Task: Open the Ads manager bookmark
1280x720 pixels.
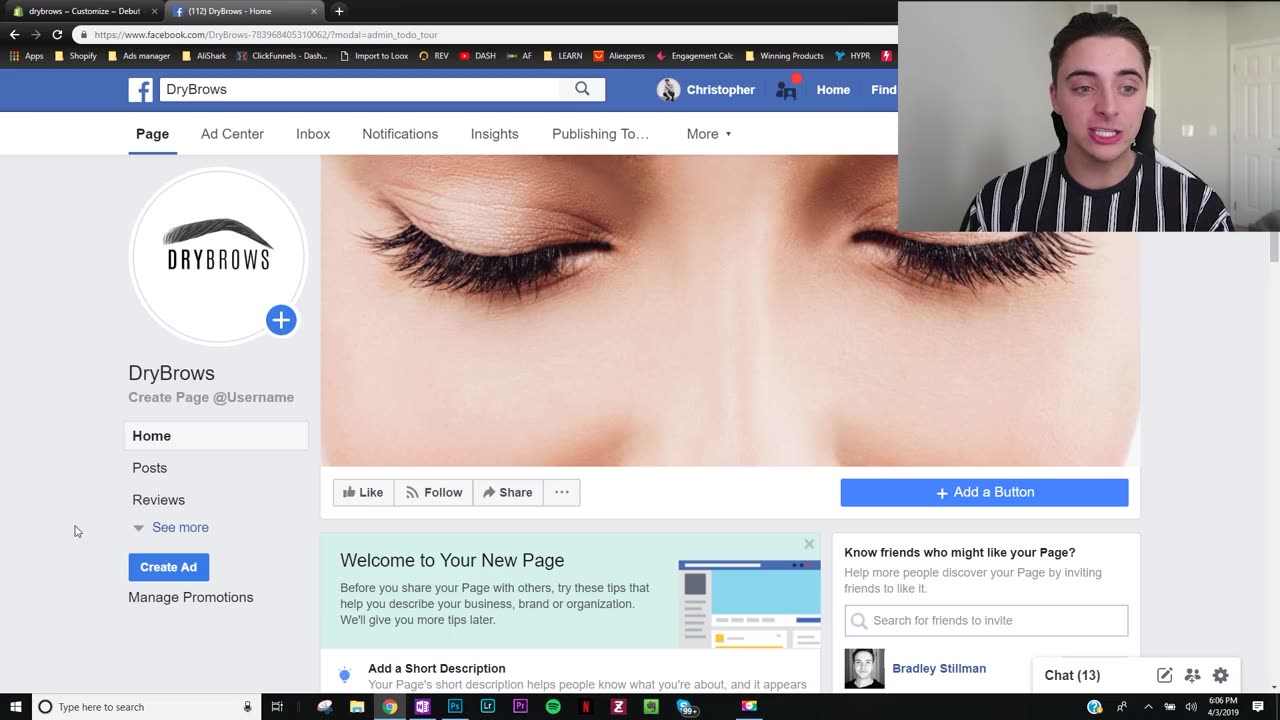Action: tap(139, 56)
